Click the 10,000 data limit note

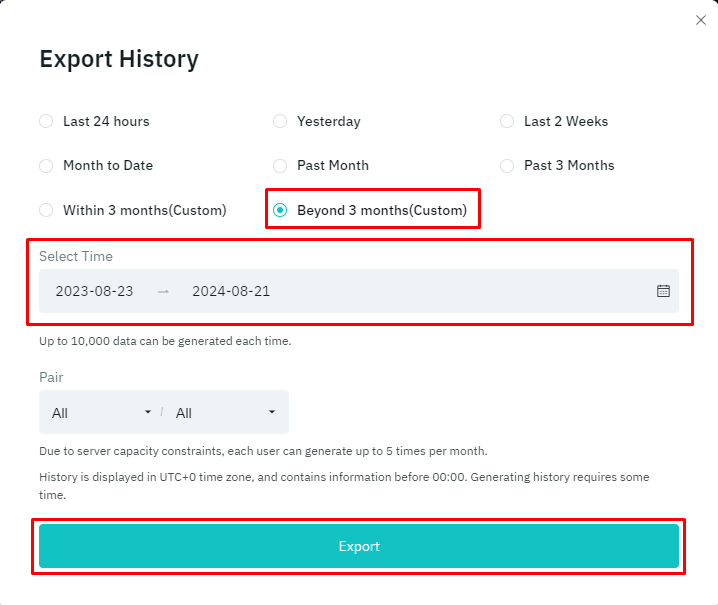[x=165, y=341]
